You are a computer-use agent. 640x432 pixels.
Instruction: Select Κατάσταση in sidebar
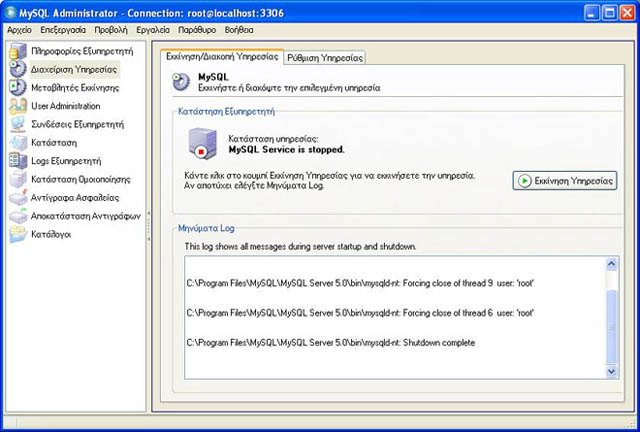point(54,143)
